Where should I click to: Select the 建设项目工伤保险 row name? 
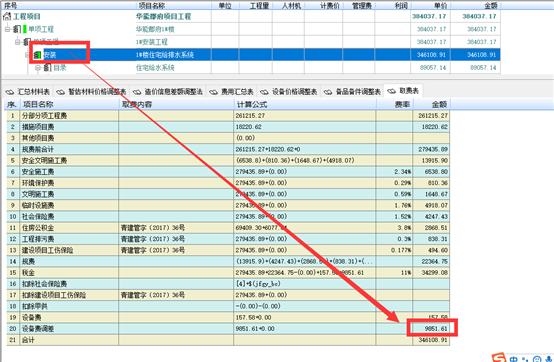coord(48,250)
